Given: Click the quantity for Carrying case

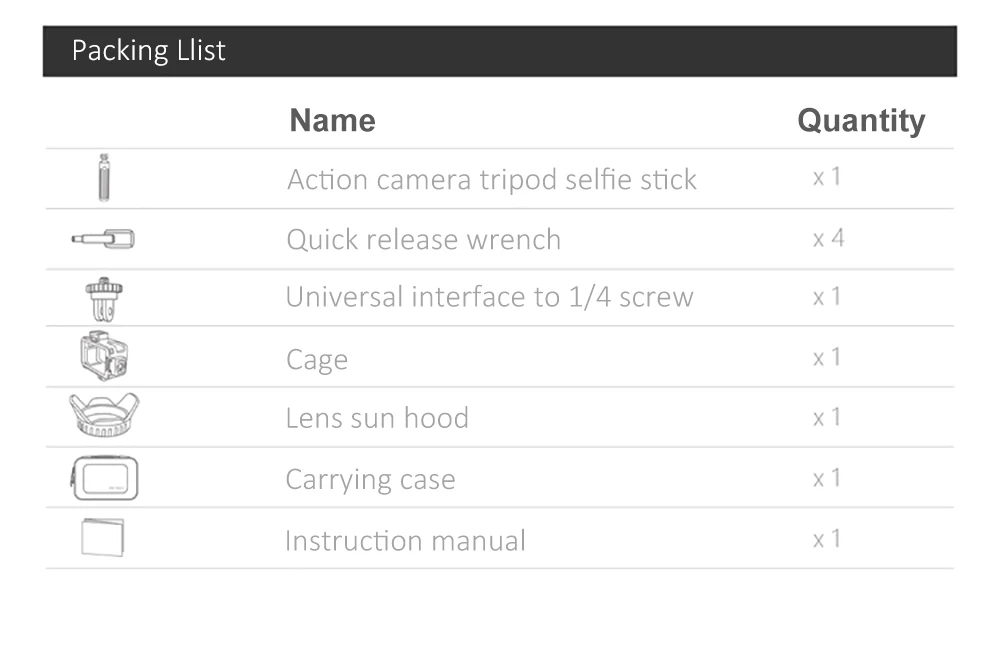Looking at the screenshot, I should click(827, 478).
